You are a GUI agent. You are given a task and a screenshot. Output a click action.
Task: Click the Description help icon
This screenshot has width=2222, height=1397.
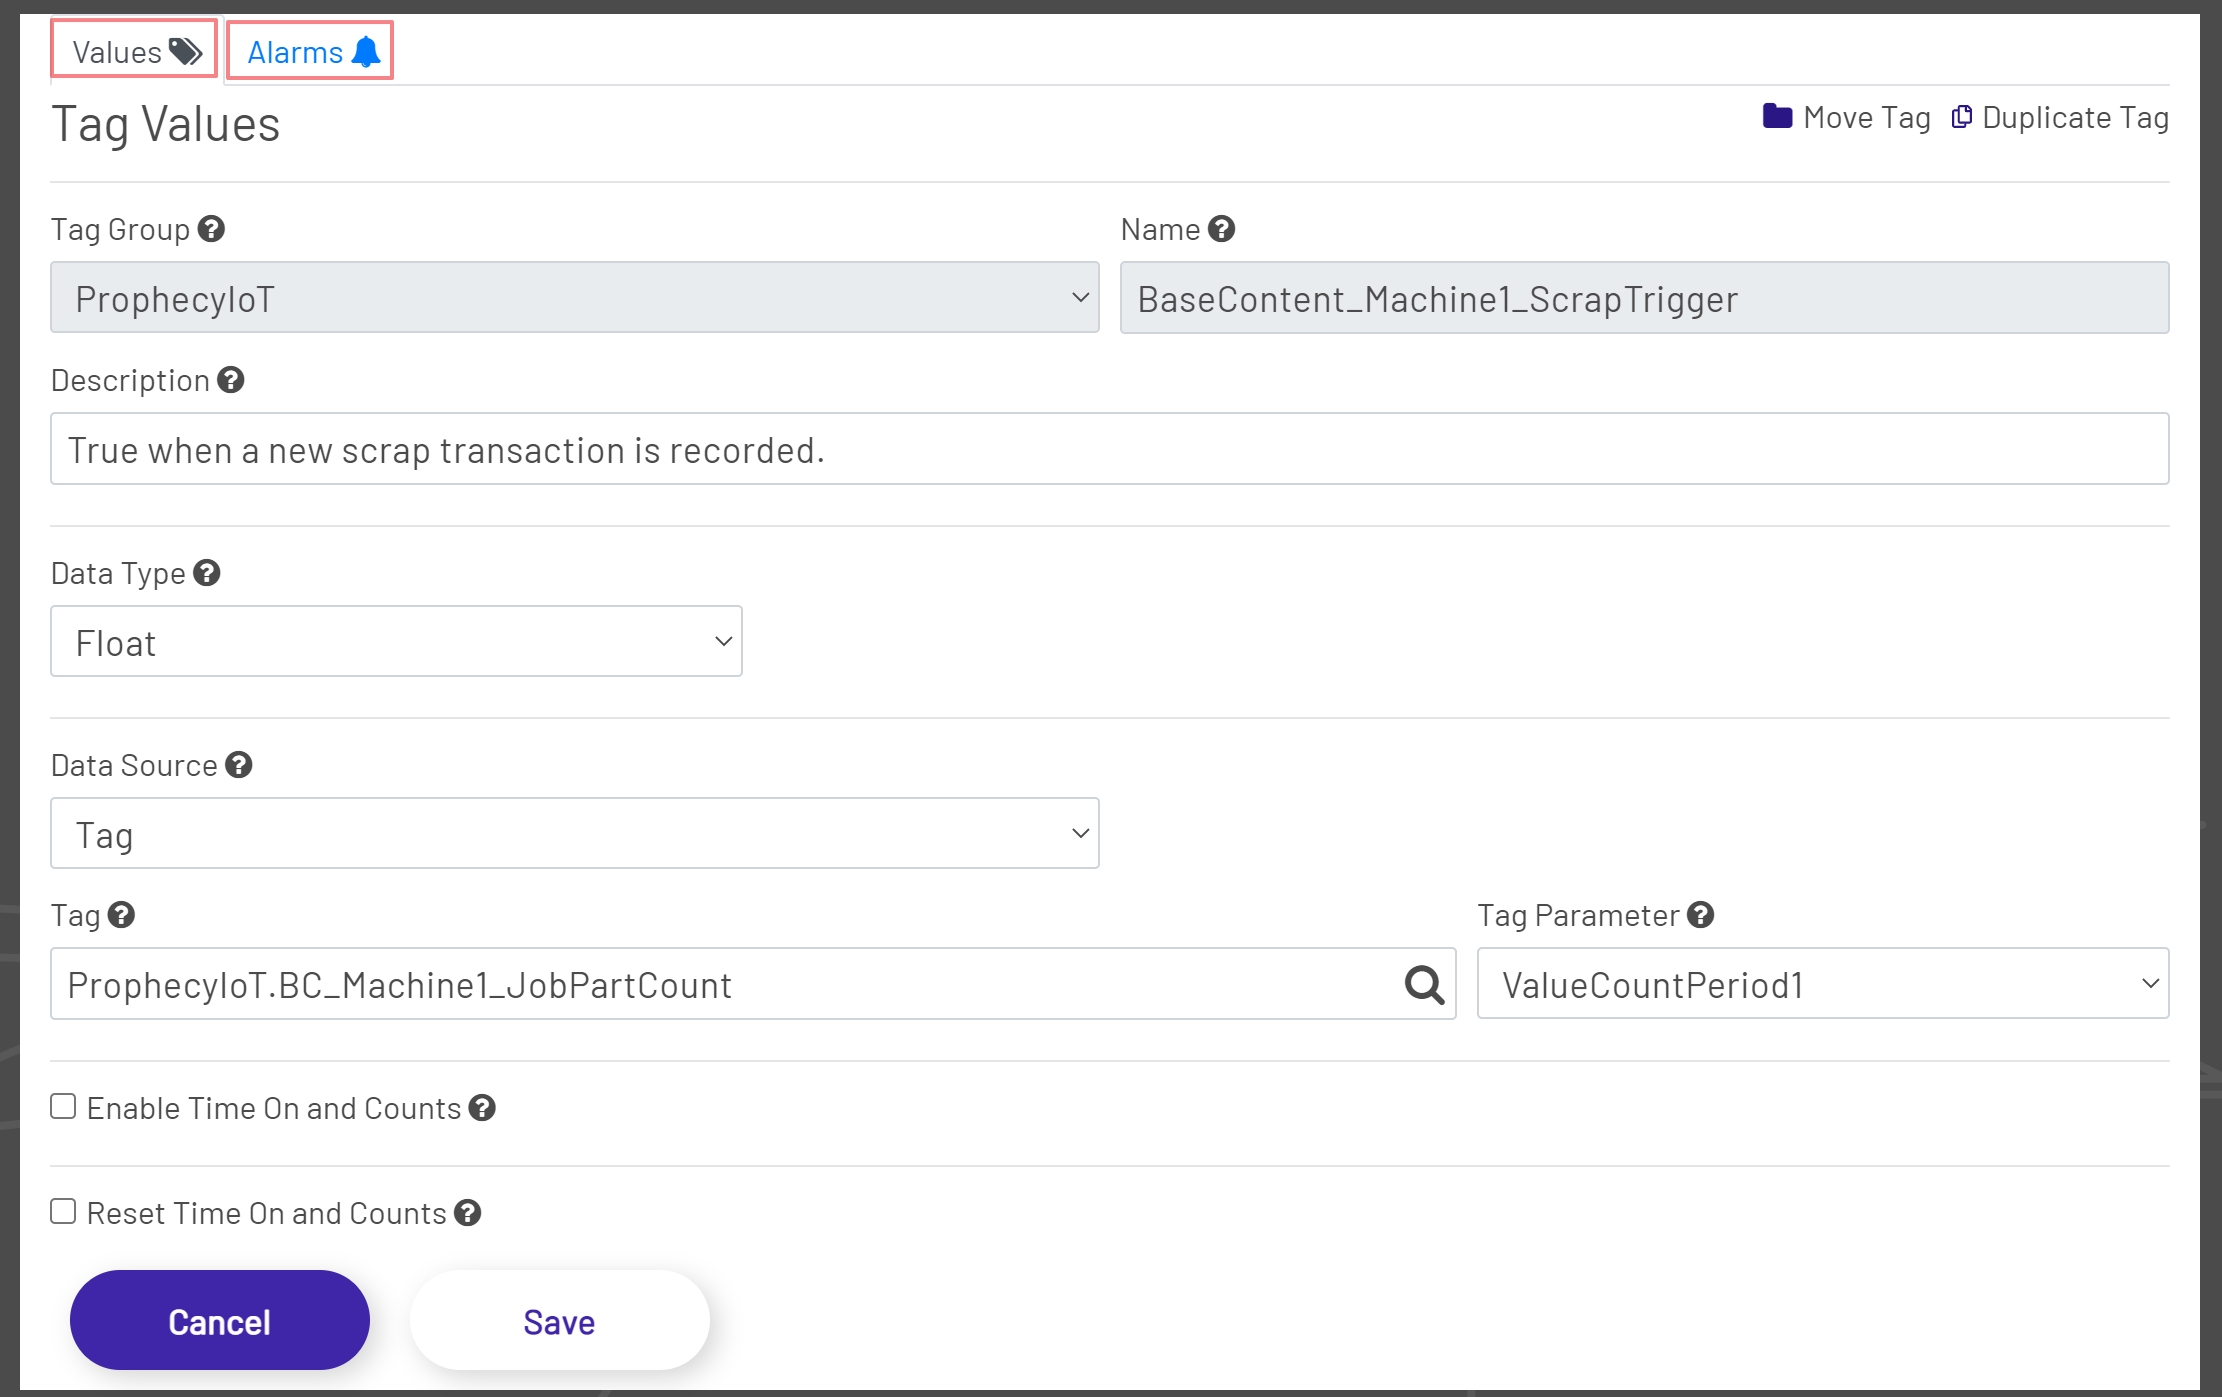coord(230,380)
